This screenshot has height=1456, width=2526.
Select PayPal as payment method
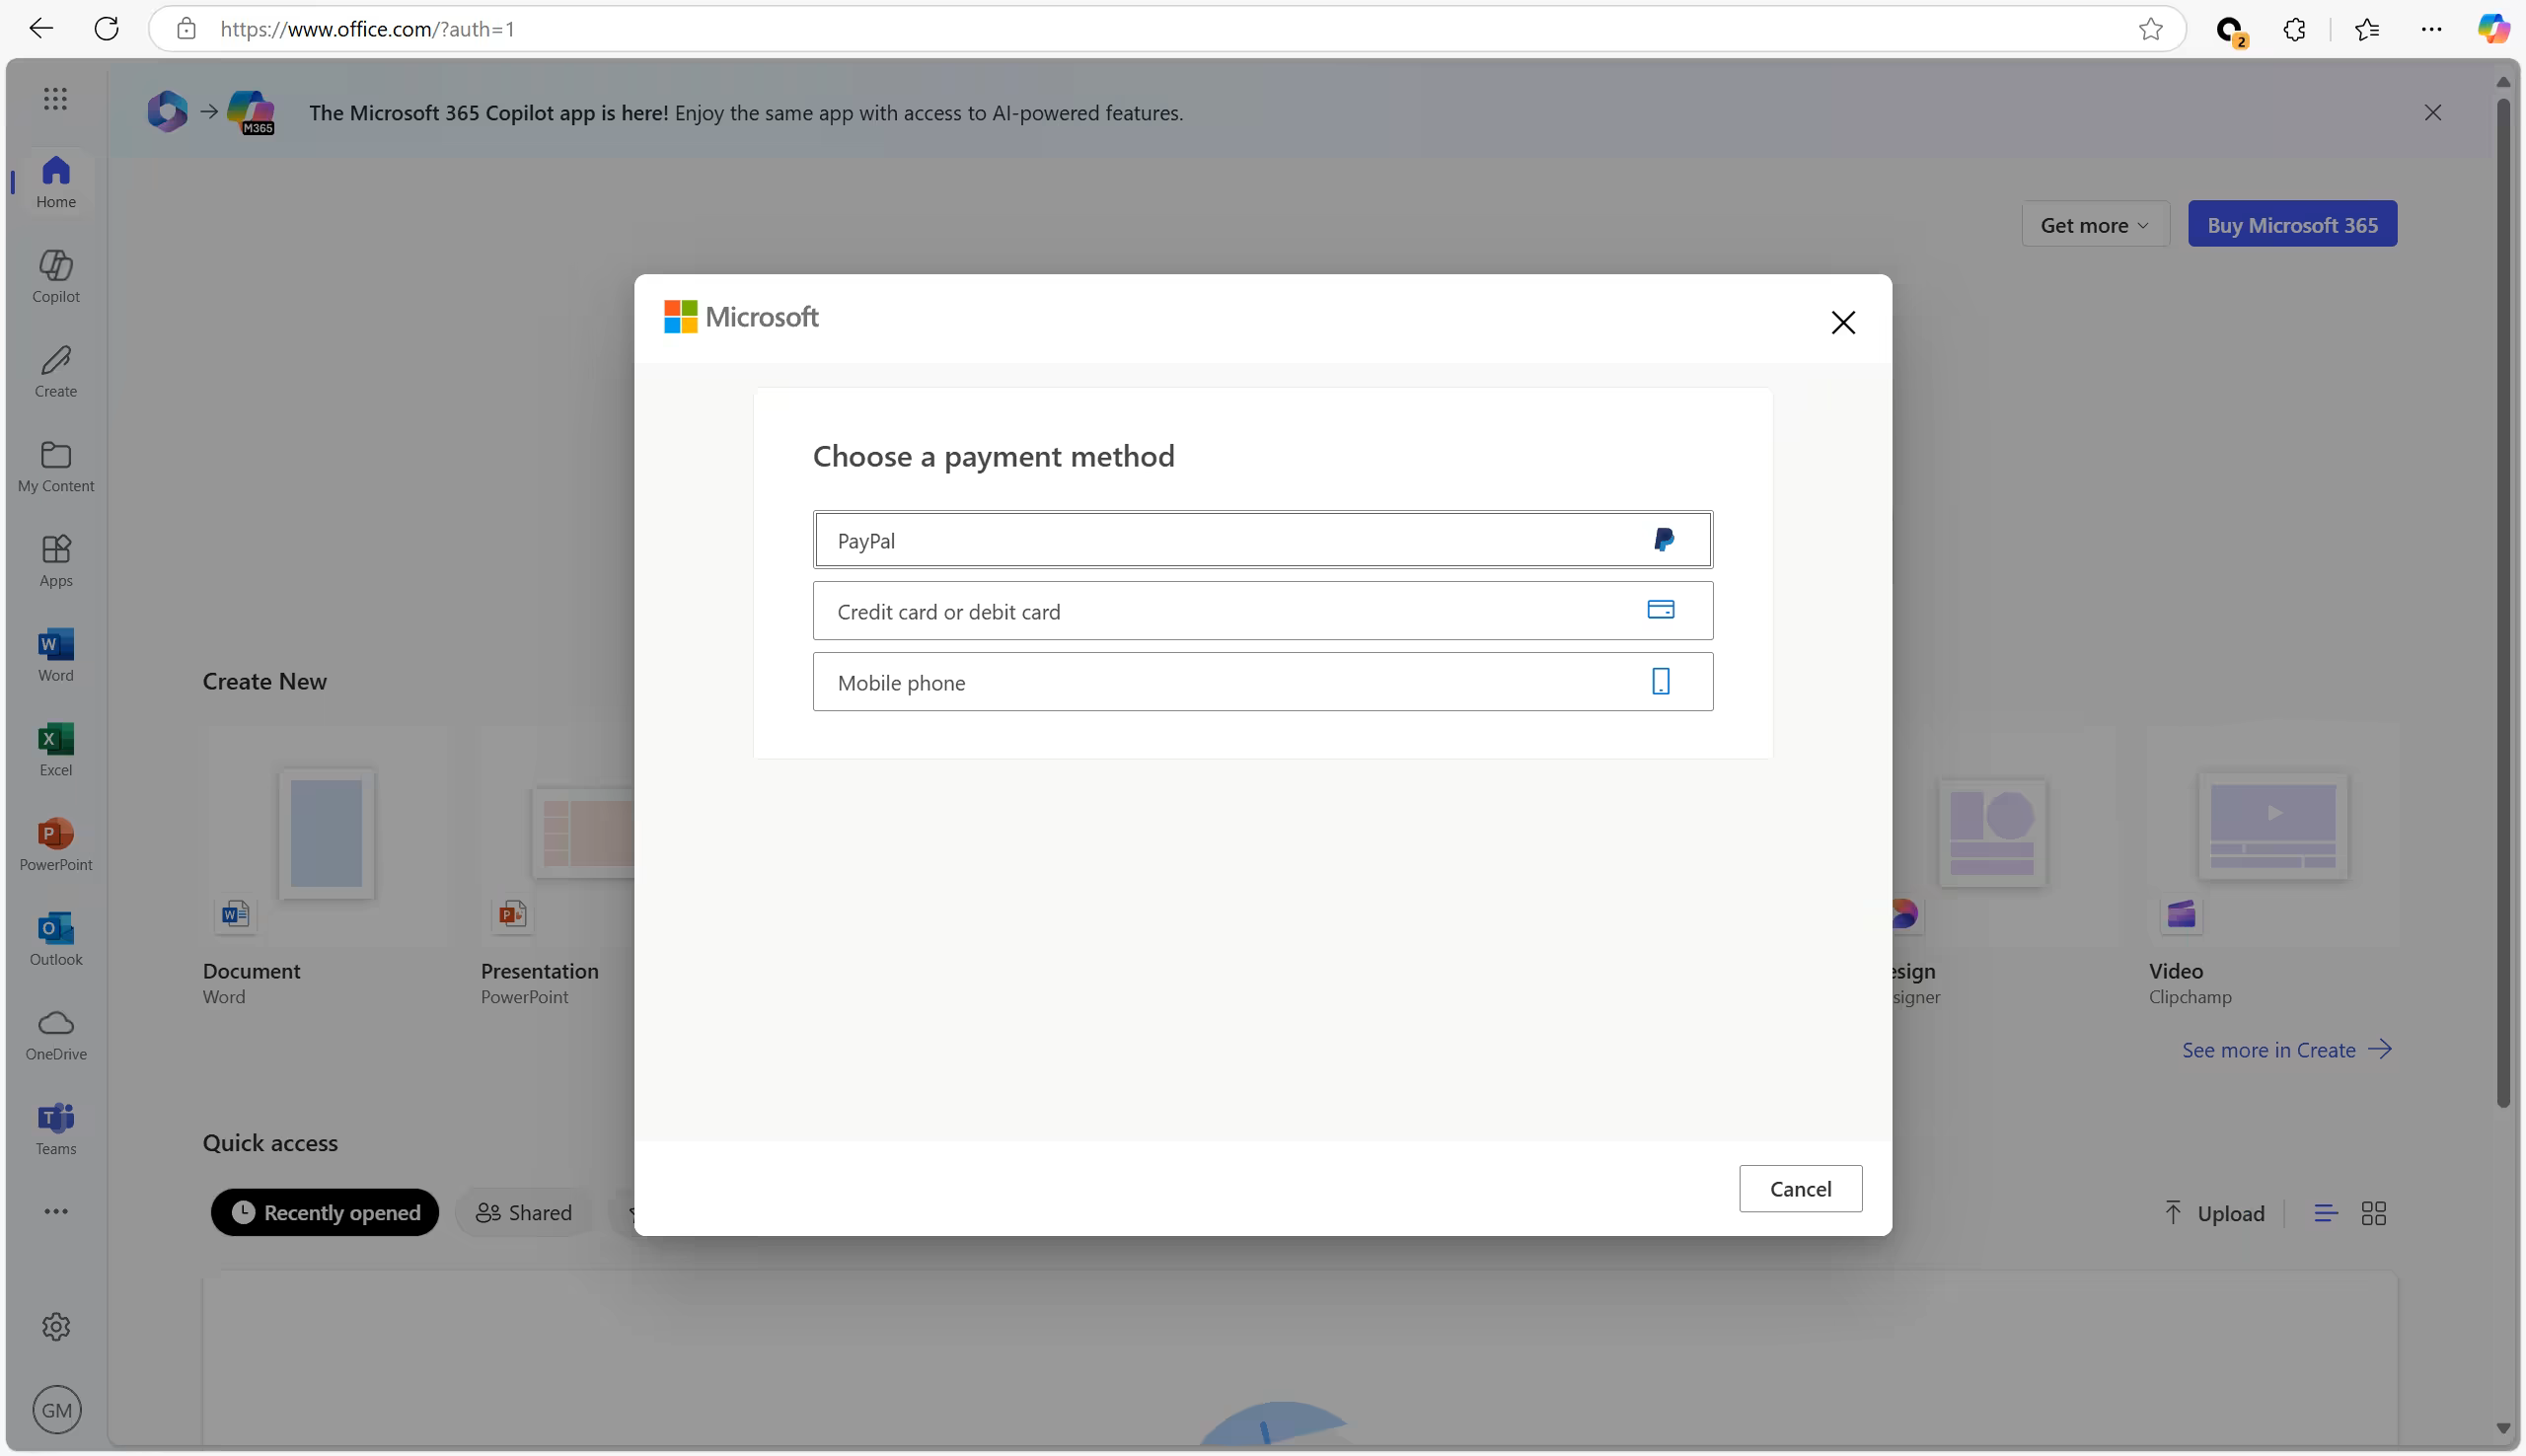pos(1262,540)
